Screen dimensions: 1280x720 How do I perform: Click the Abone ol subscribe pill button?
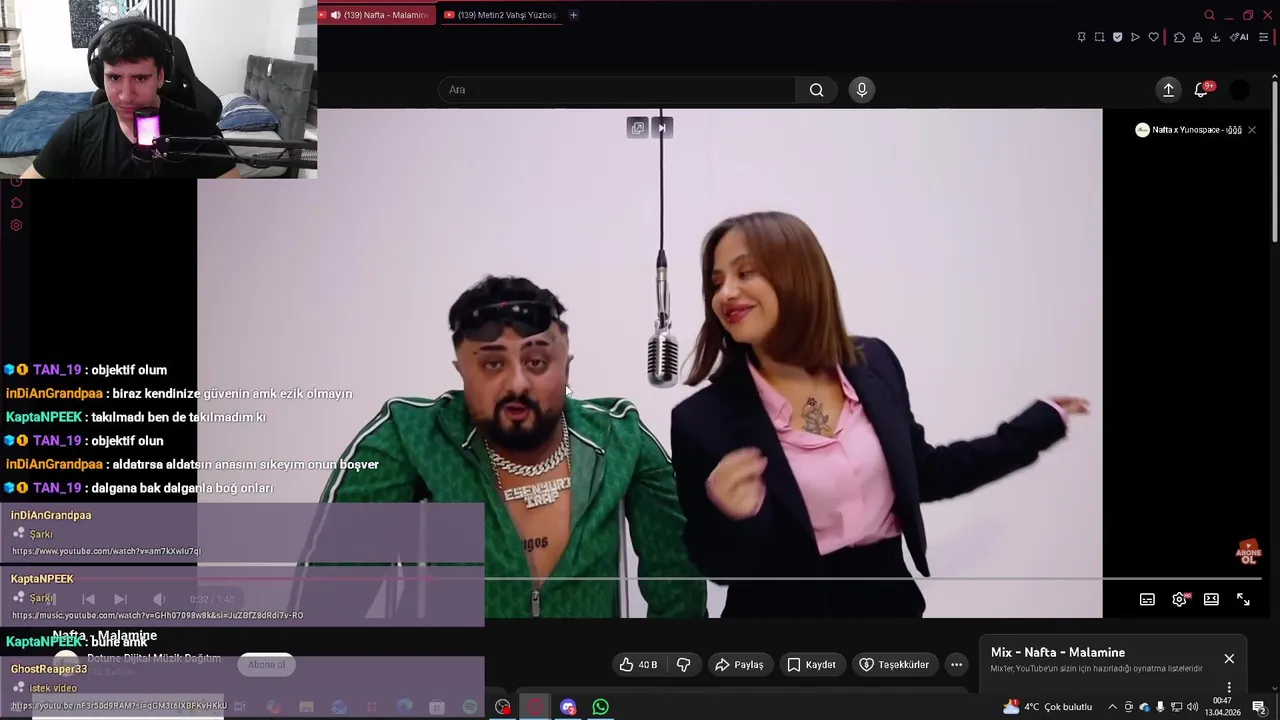pyautogui.click(x=266, y=665)
